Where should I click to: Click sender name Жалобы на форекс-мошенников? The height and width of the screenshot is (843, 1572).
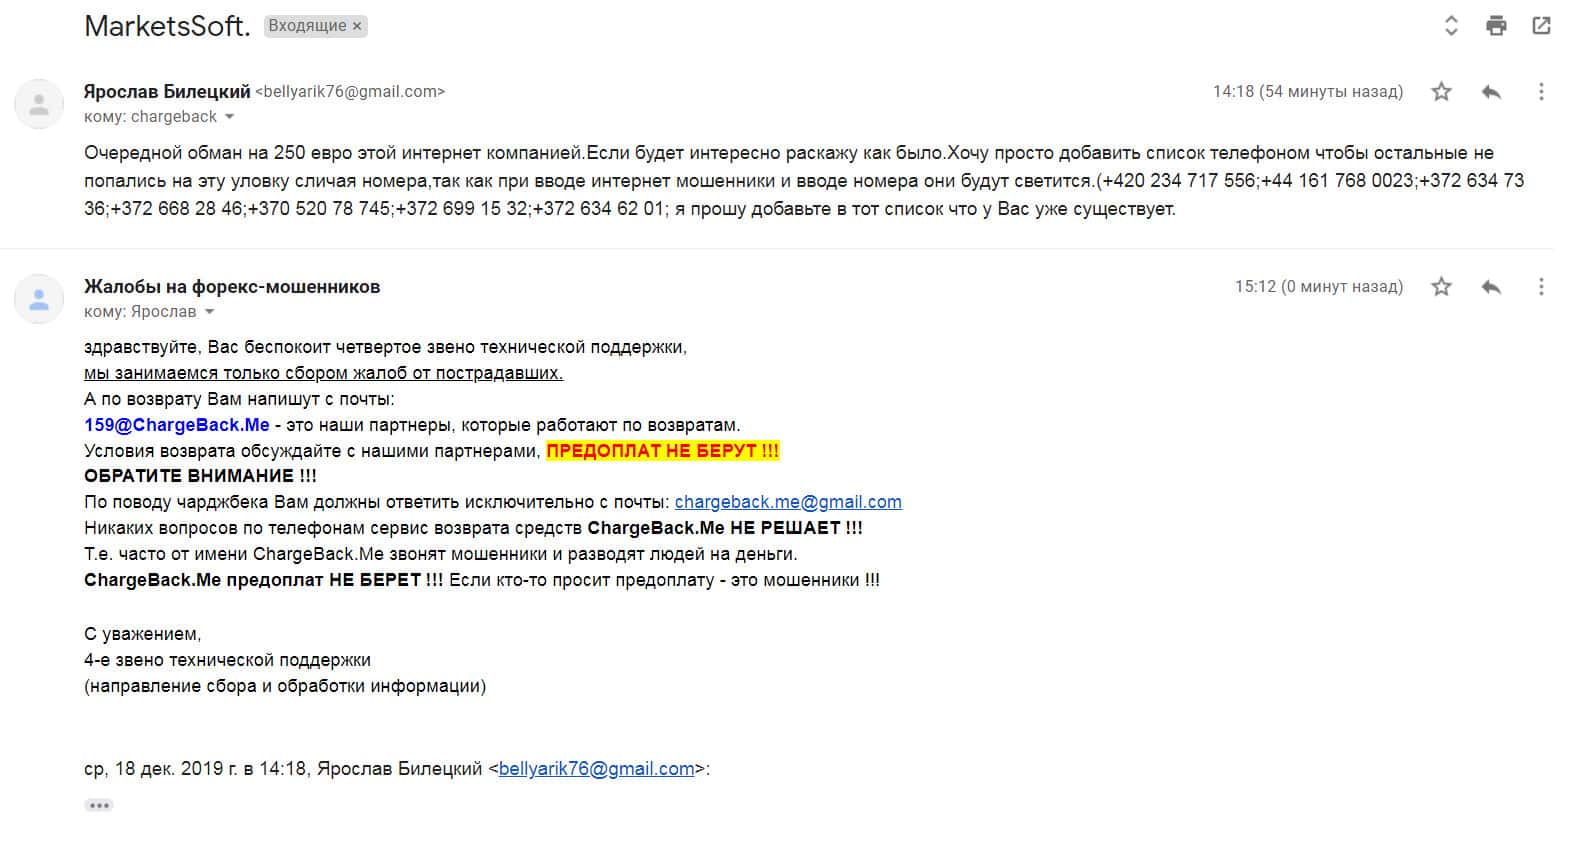click(232, 287)
